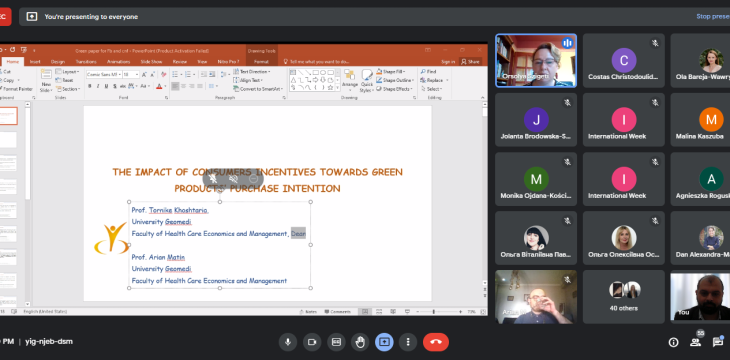Apply text shadow in Font group

point(115,86)
